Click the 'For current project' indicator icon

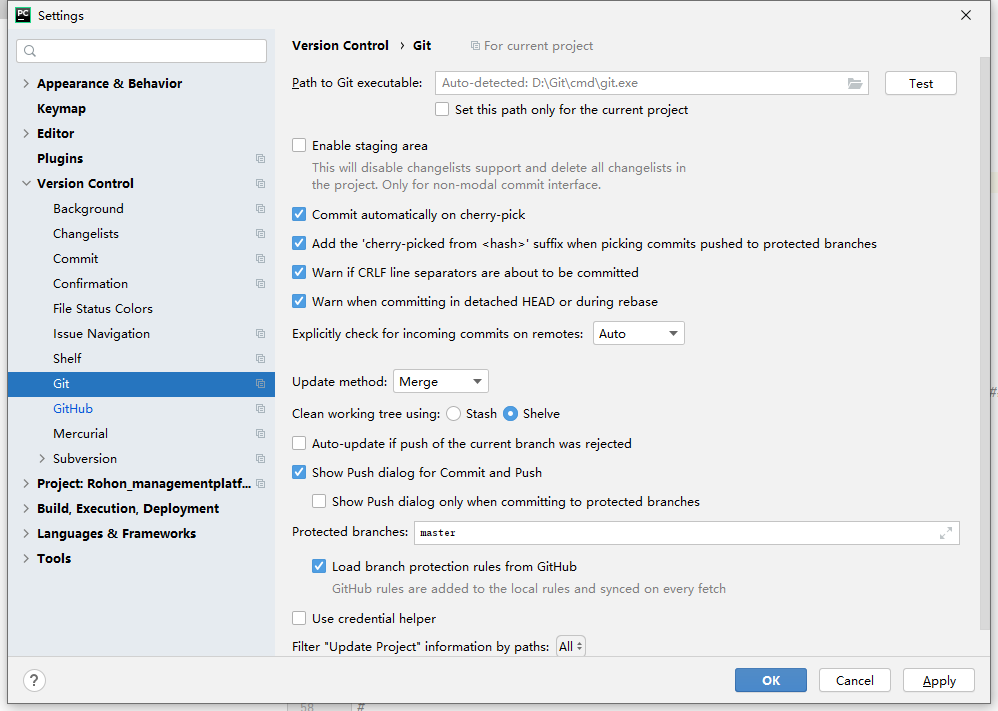pyautogui.click(x=475, y=46)
